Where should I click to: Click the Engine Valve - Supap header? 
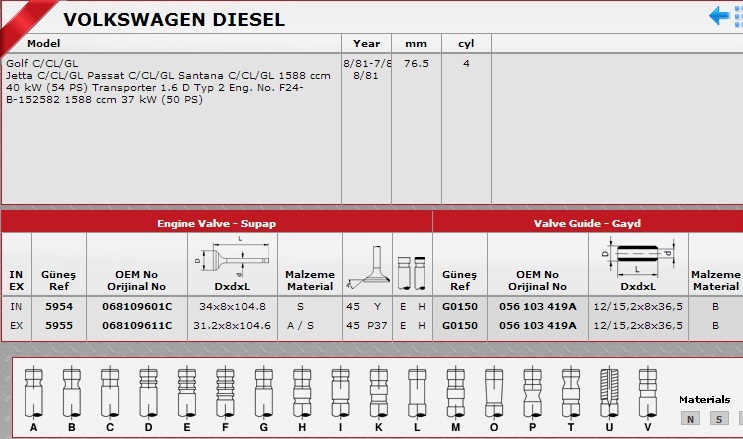pos(216,223)
